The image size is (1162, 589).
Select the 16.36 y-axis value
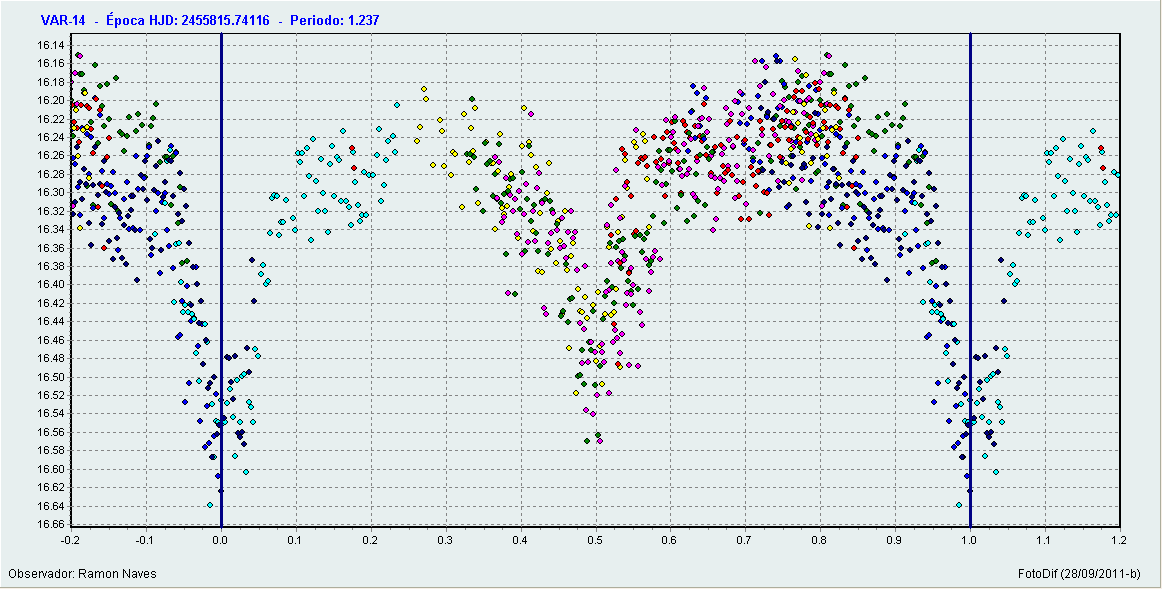click(x=50, y=247)
